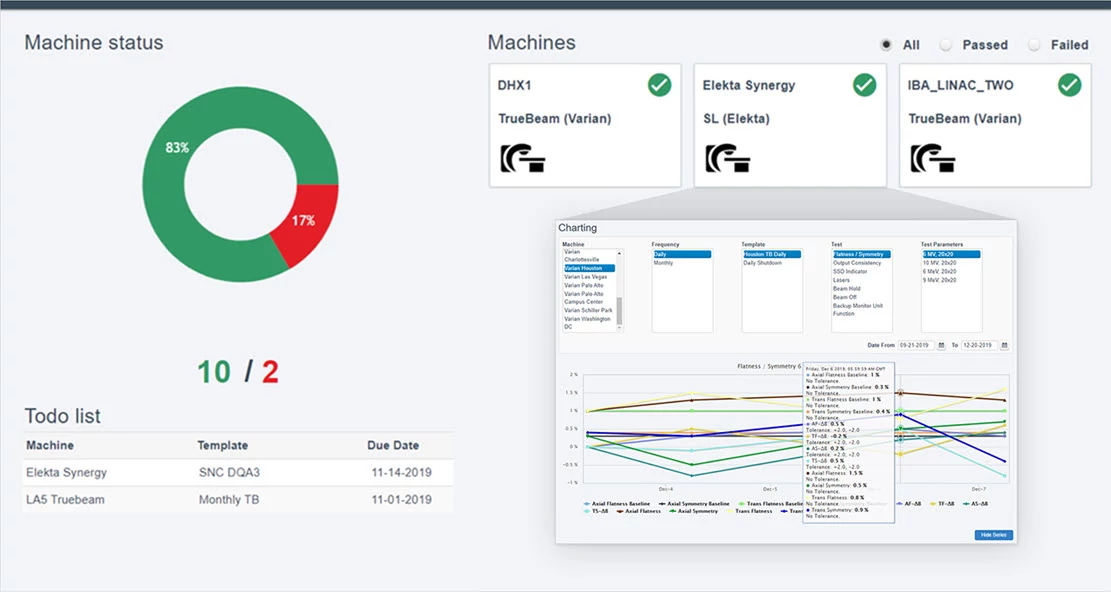Toggle the Axial Flatness legend series

[x=638, y=511]
